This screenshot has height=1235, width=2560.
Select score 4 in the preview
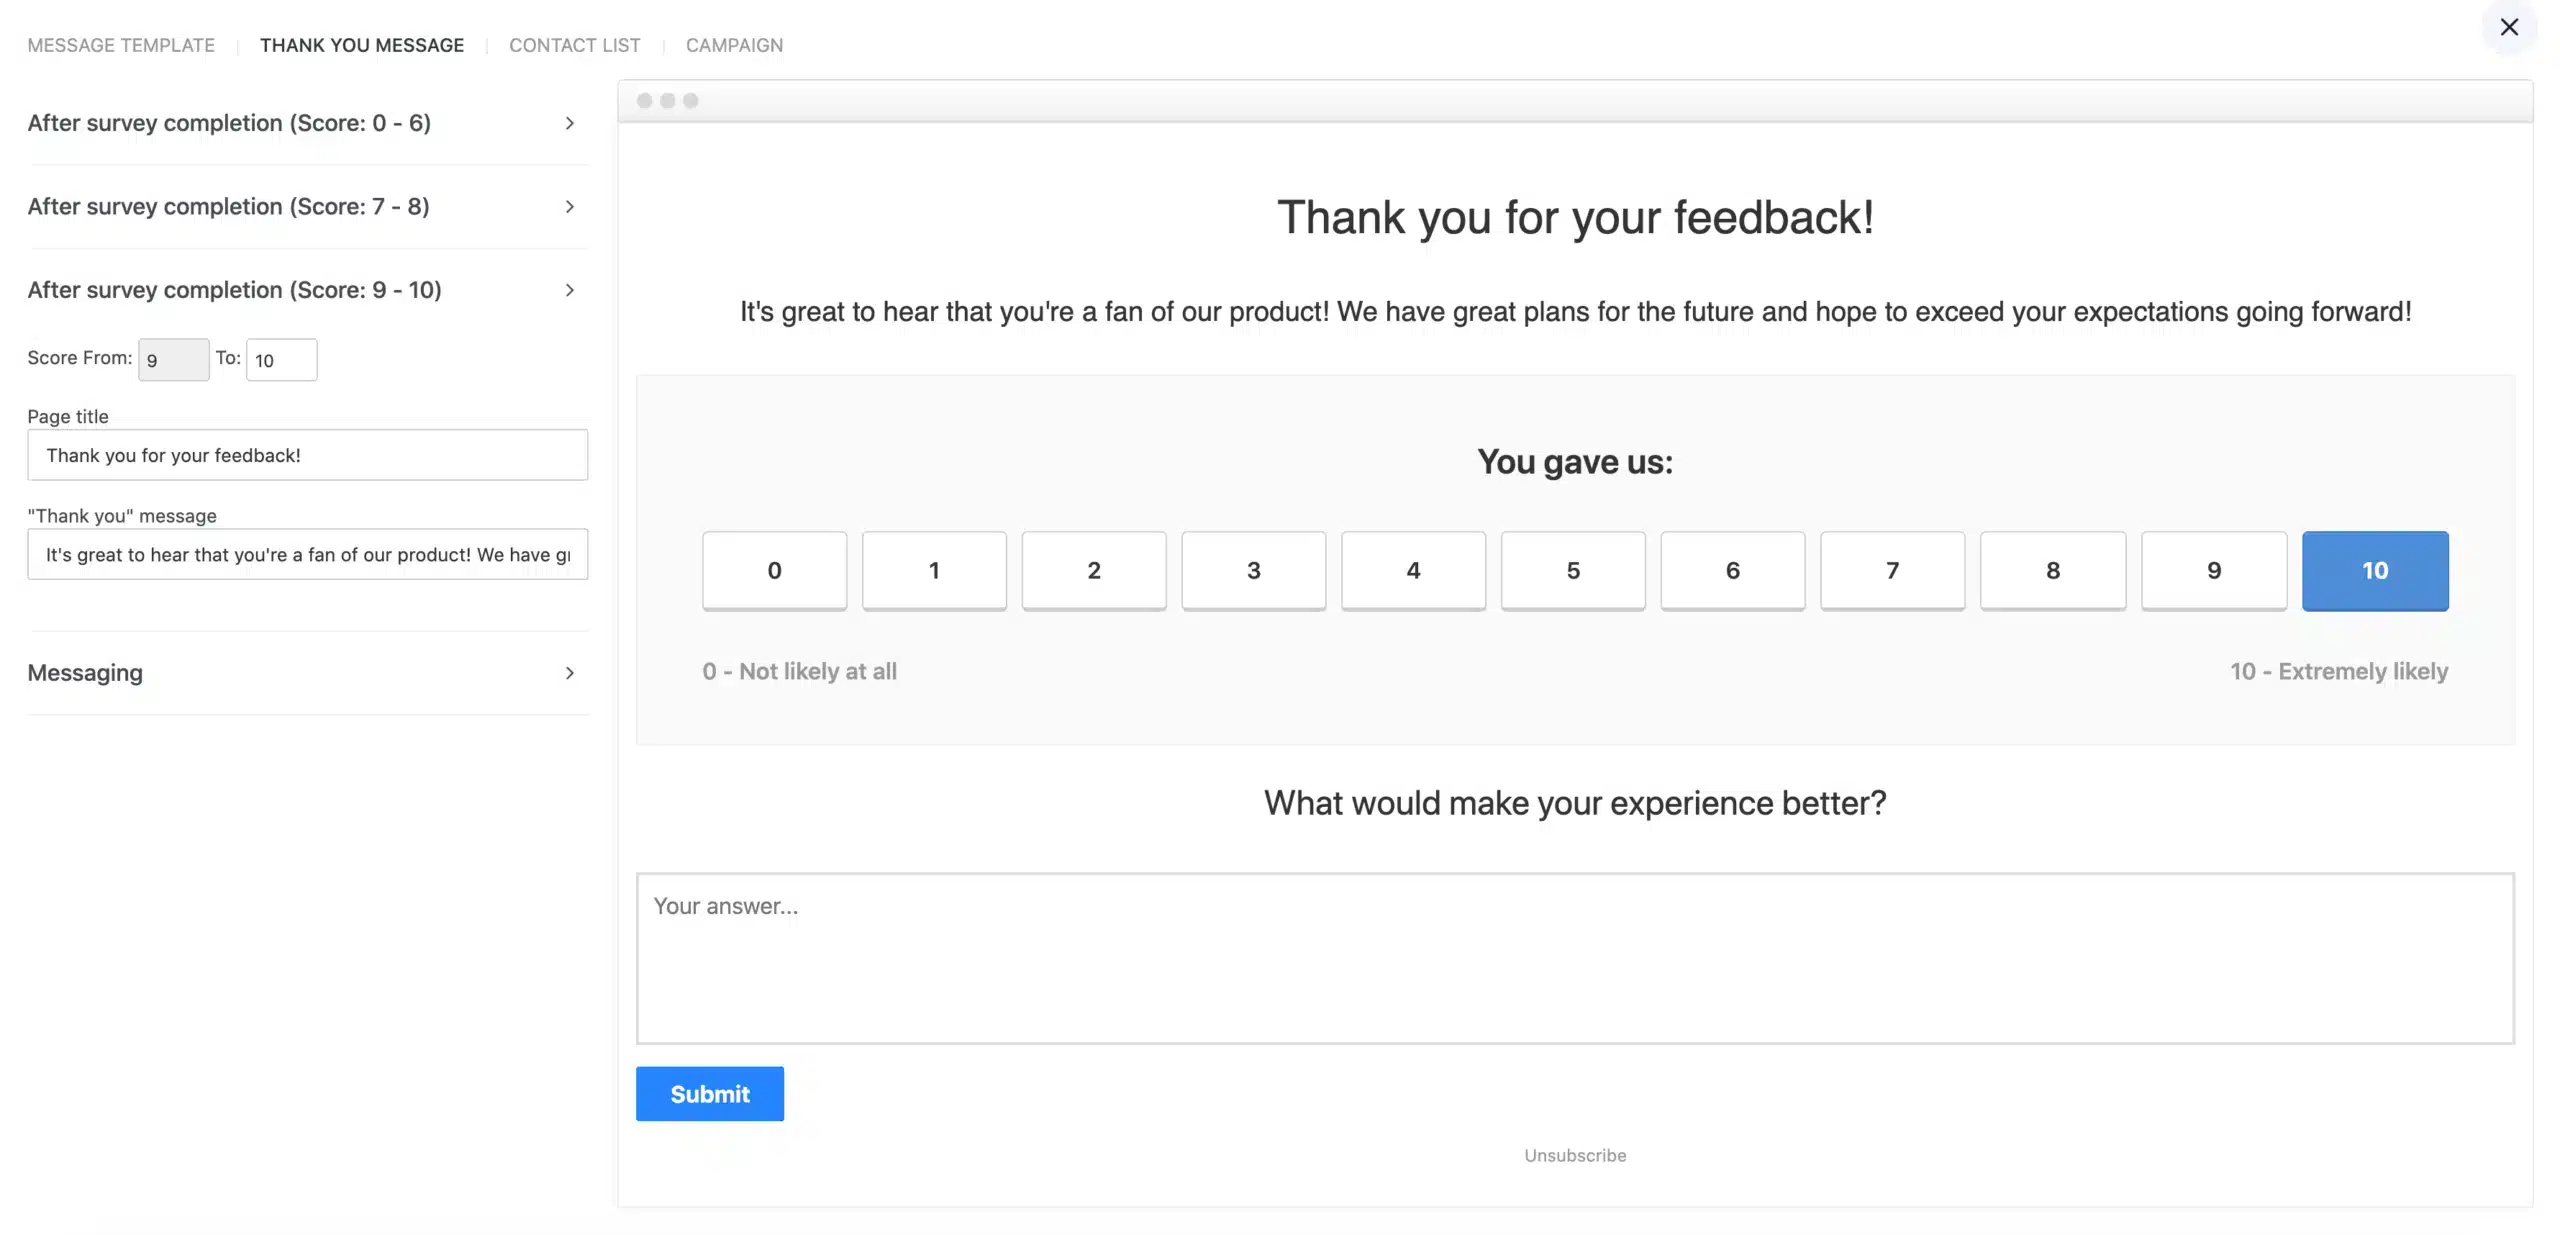(x=1413, y=570)
